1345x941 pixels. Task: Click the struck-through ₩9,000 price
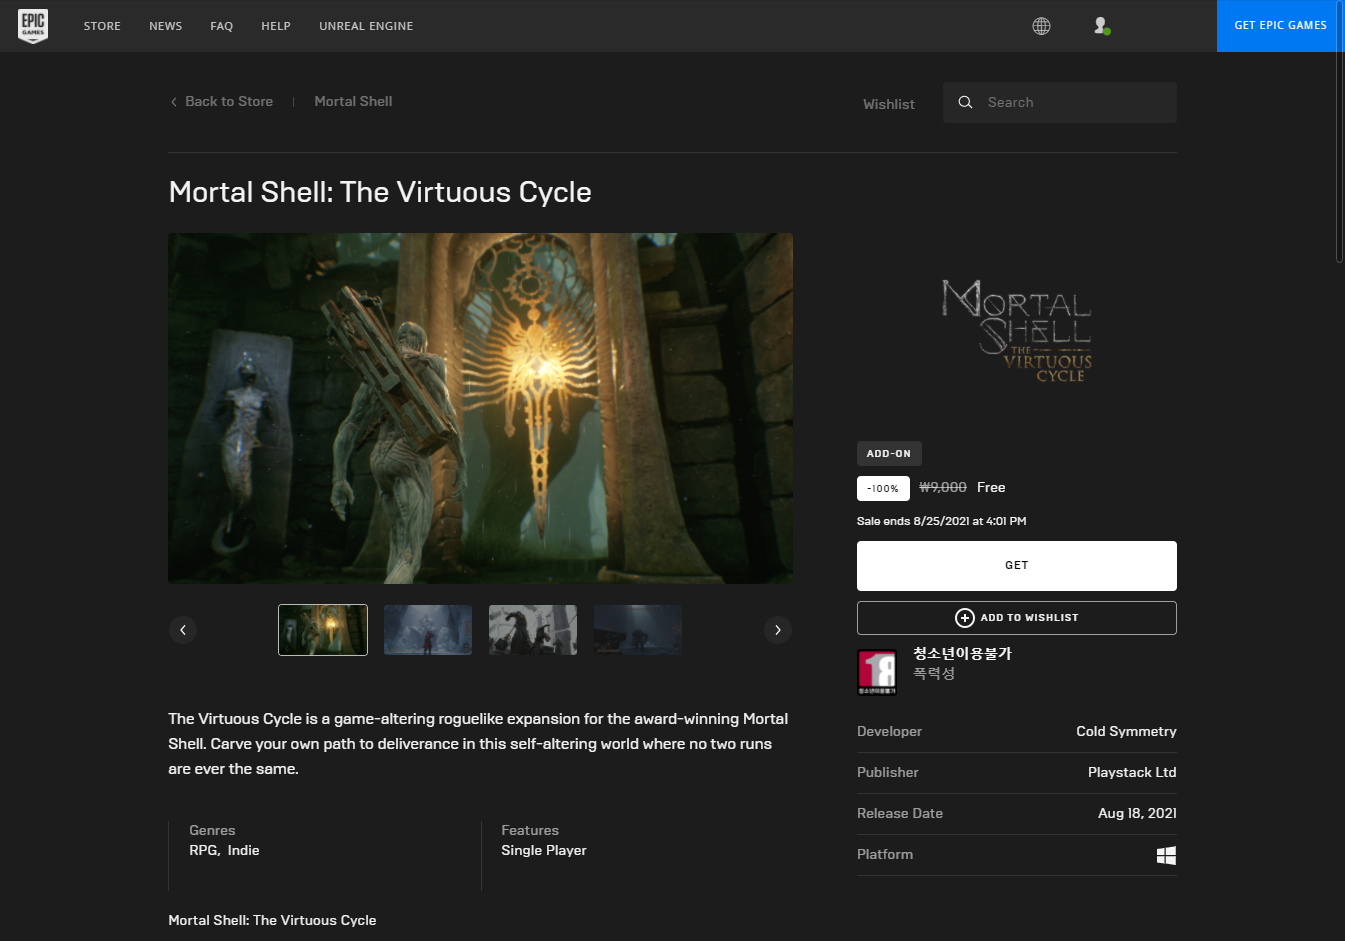coord(943,487)
